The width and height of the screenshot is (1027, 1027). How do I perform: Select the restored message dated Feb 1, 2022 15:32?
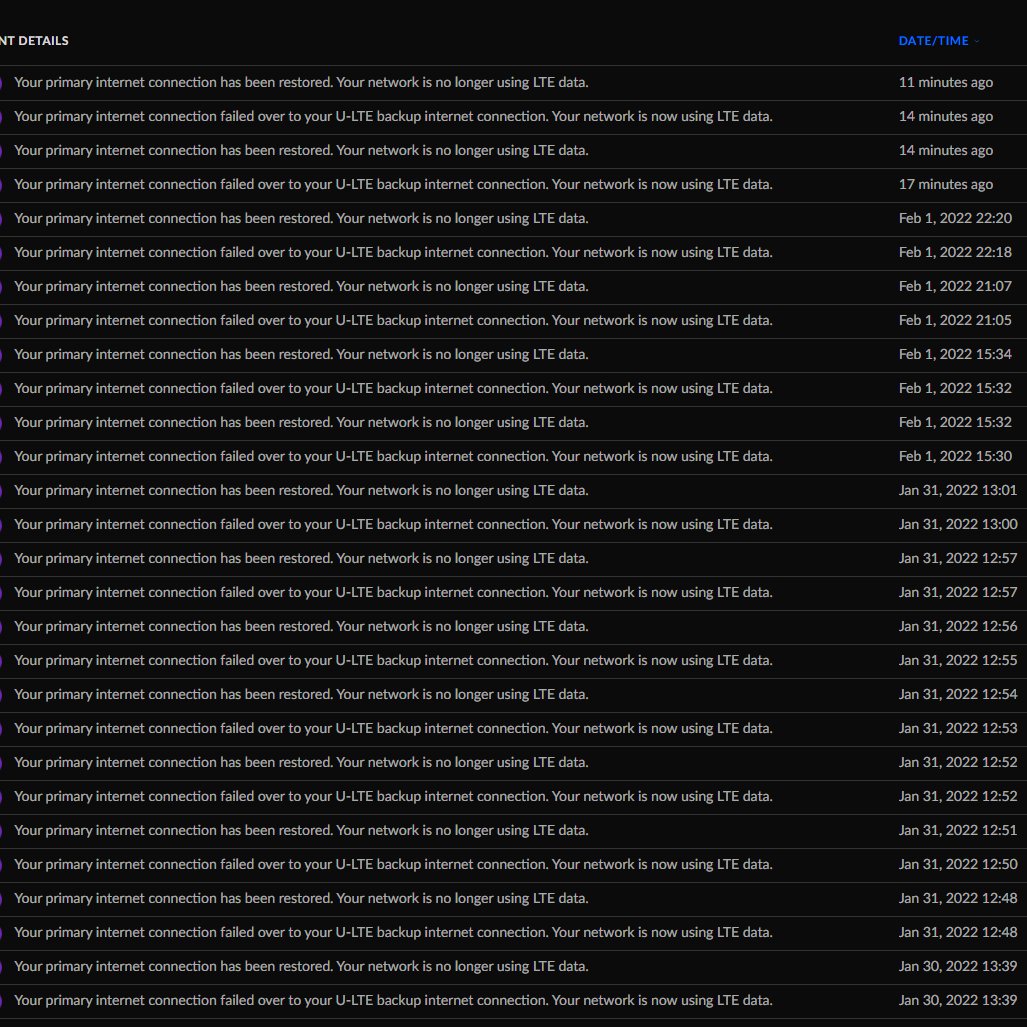[301, 423]
